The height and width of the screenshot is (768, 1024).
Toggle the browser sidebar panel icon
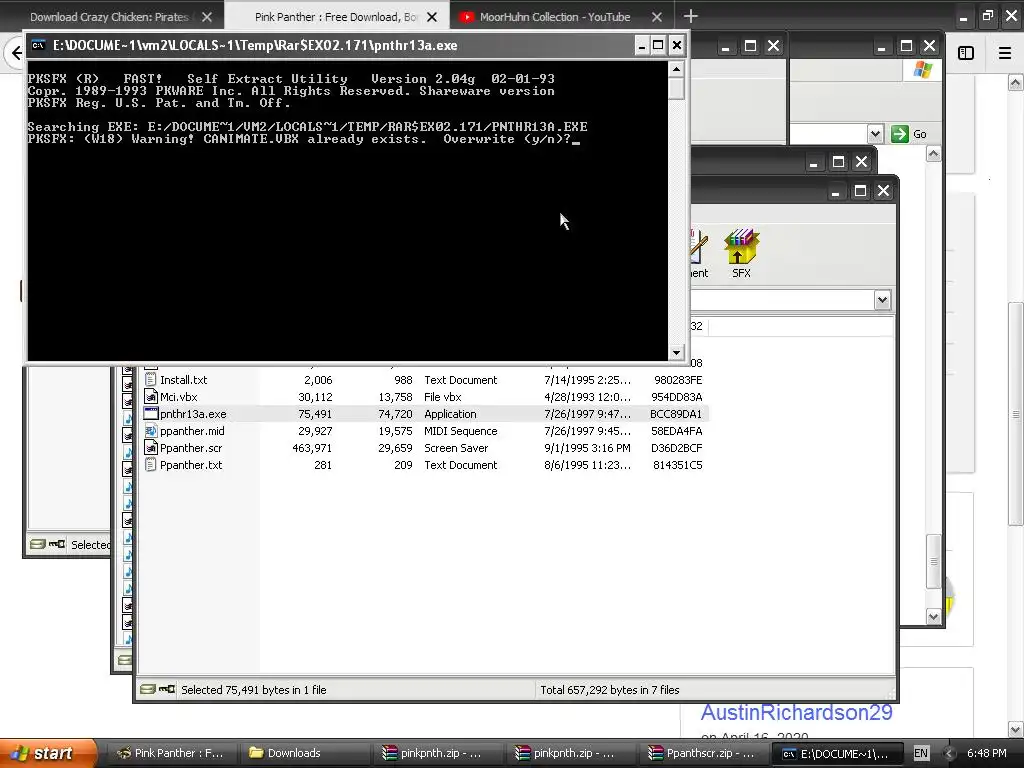(x=966, y=53)
